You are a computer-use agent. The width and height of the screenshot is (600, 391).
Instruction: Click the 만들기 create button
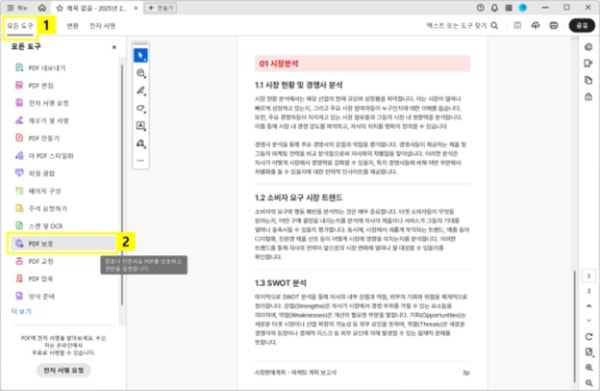tap(161, 8)
